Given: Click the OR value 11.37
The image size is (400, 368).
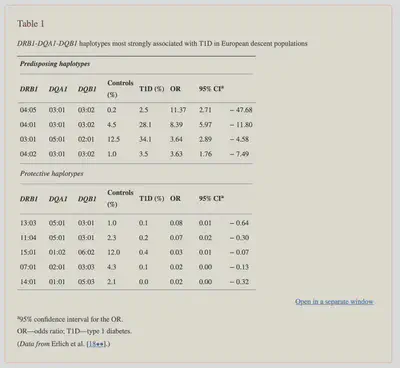Looking at the screenshot, I should click(x=178, y=110).
